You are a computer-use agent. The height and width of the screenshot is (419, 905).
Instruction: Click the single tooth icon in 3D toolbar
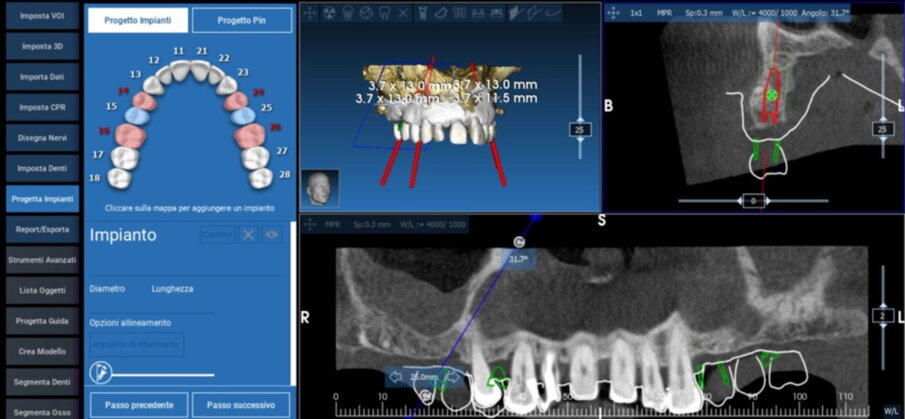click(384, 13)
